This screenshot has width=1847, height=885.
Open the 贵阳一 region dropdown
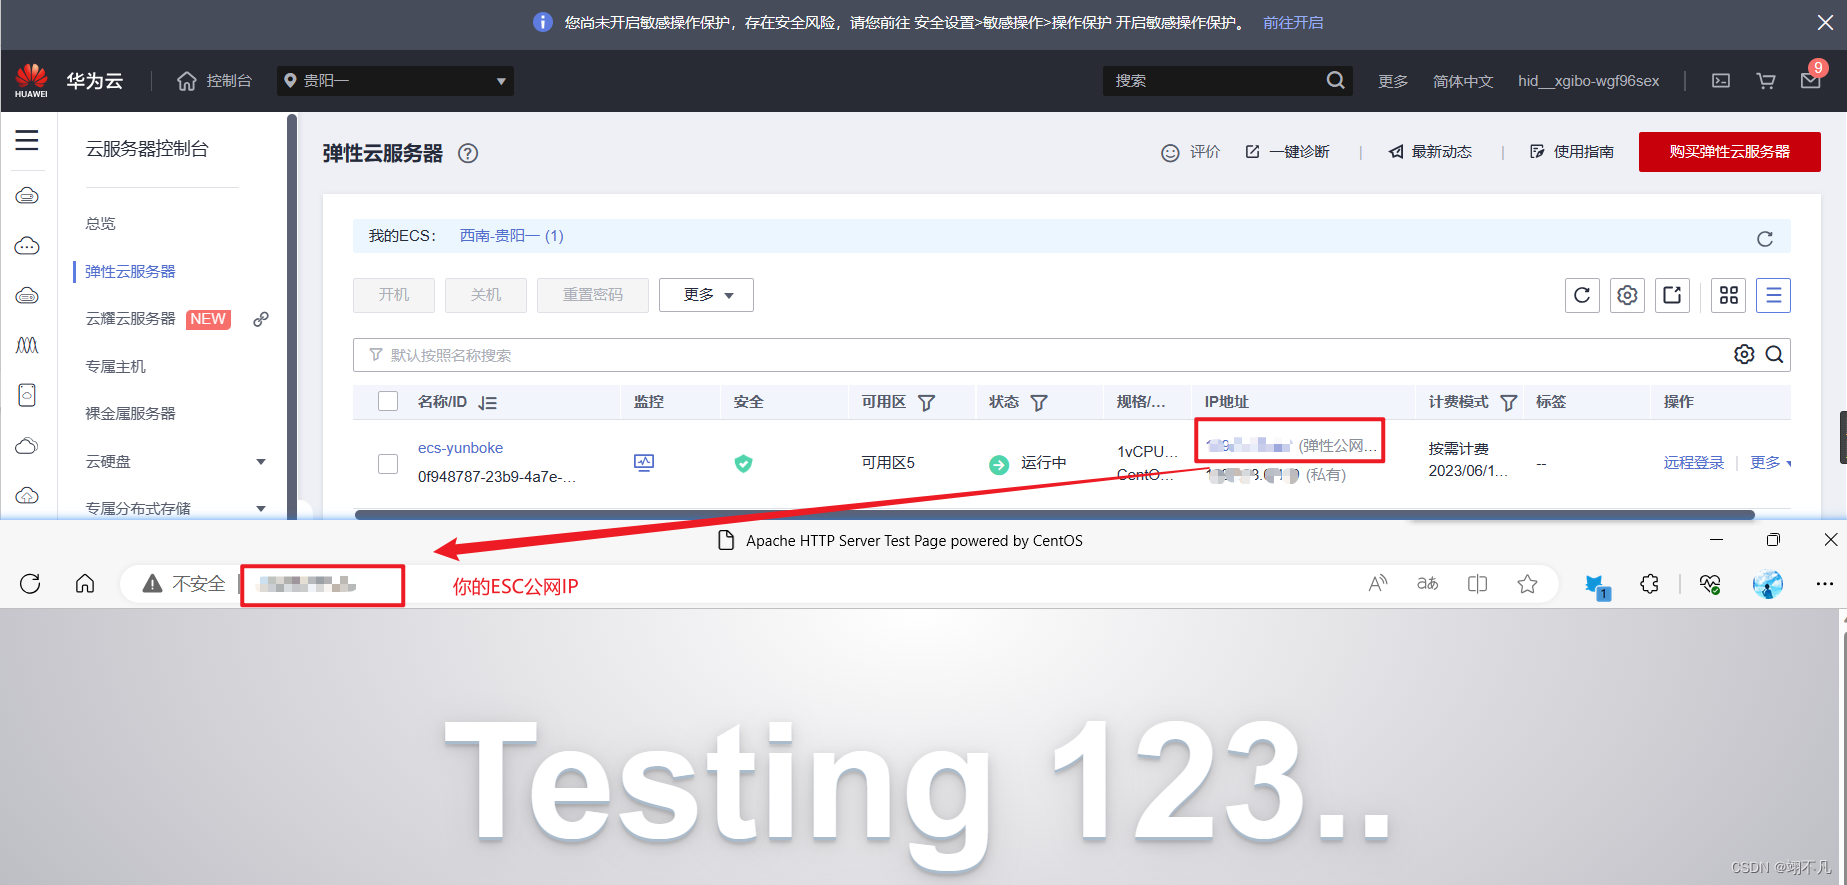pos(395,81)
